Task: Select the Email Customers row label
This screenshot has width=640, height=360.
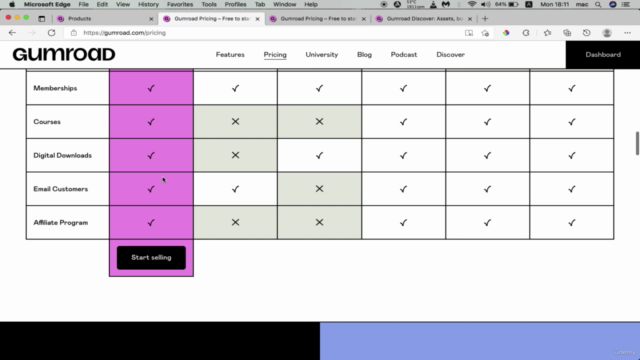Action: tap(60, 189)
